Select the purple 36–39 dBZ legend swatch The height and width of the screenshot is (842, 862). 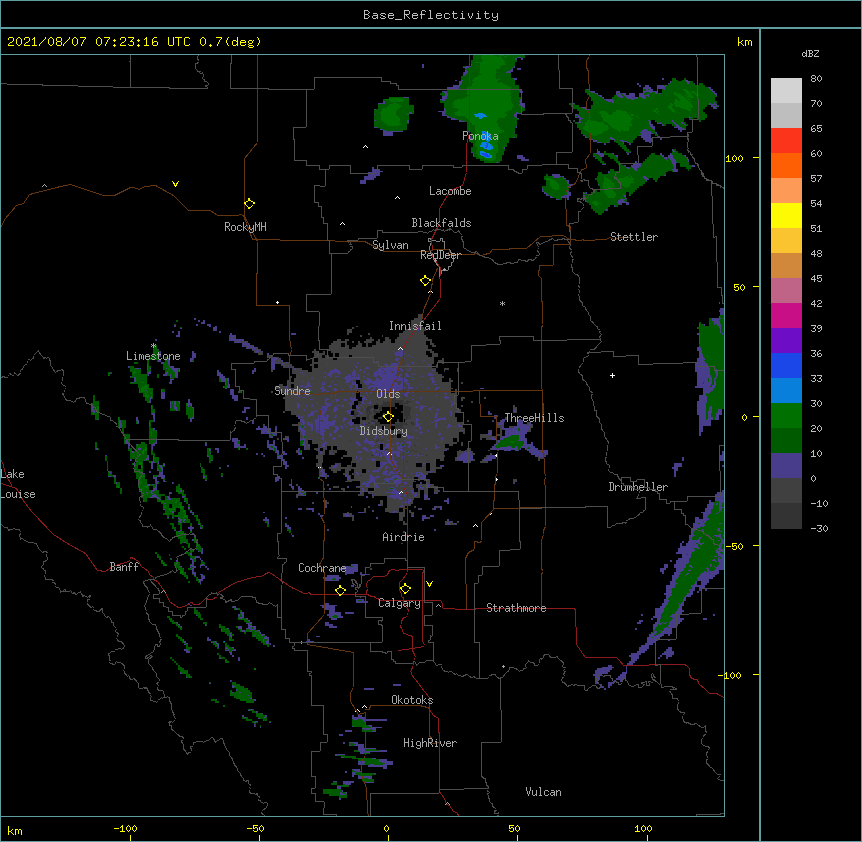click(786, 340)
